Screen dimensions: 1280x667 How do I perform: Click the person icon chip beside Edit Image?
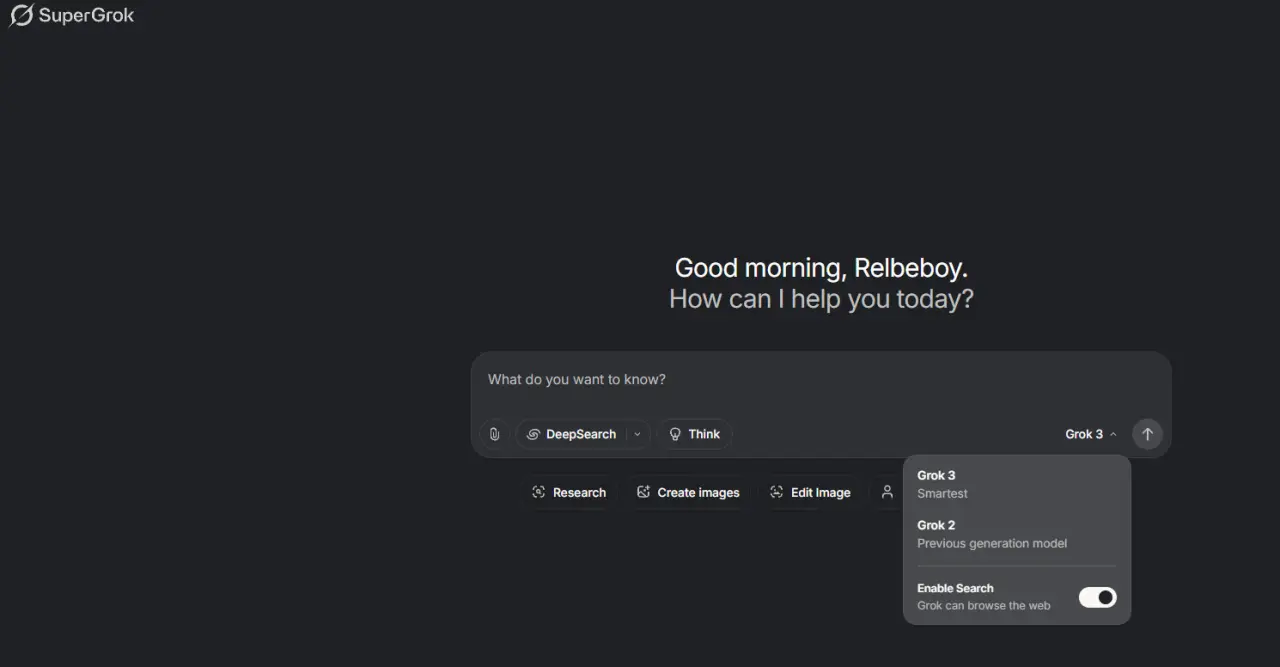(886, 492)
